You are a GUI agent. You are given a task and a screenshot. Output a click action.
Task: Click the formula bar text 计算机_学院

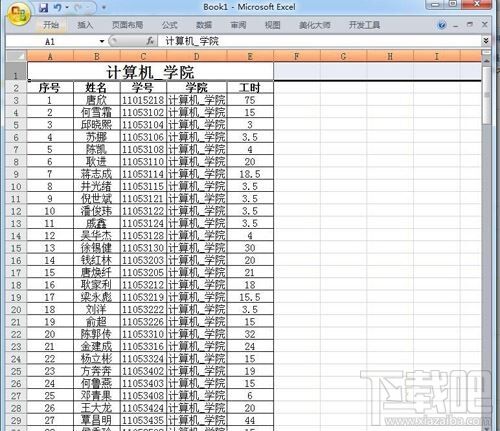pyautogui.click(x=192, y=41)
